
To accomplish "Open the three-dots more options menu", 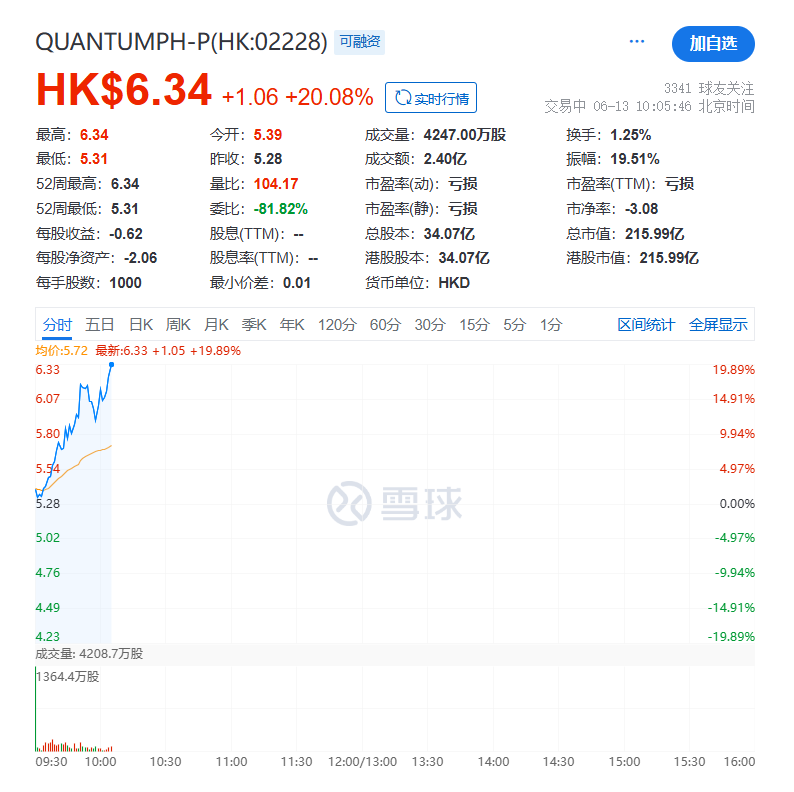I will click(637, 42).
